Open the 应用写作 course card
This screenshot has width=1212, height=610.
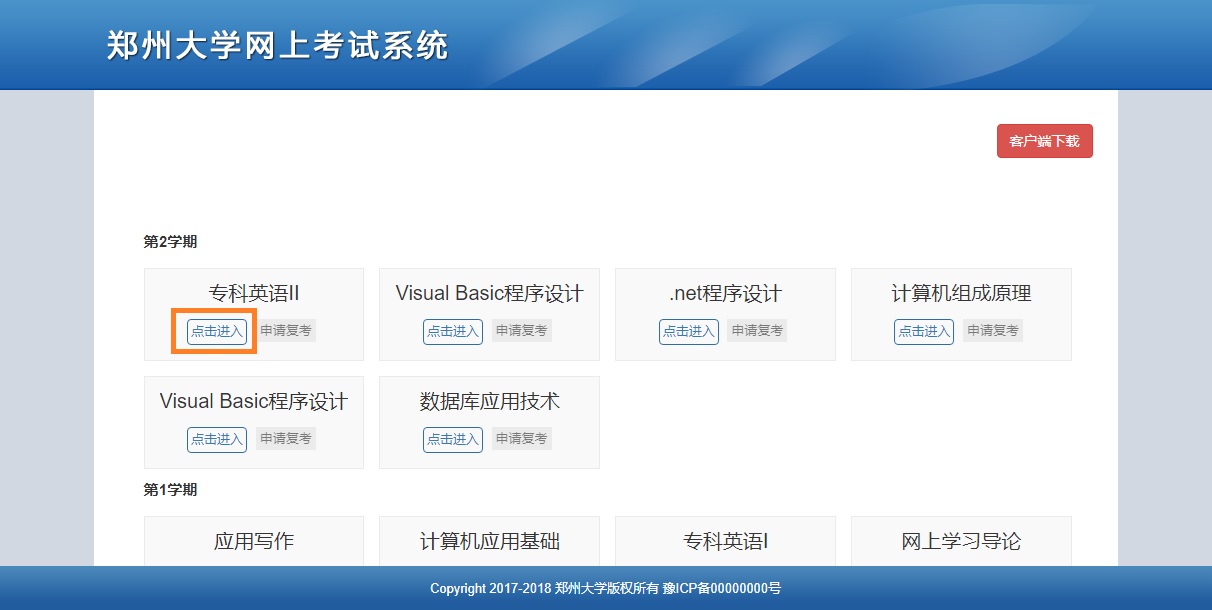point(254,541)
